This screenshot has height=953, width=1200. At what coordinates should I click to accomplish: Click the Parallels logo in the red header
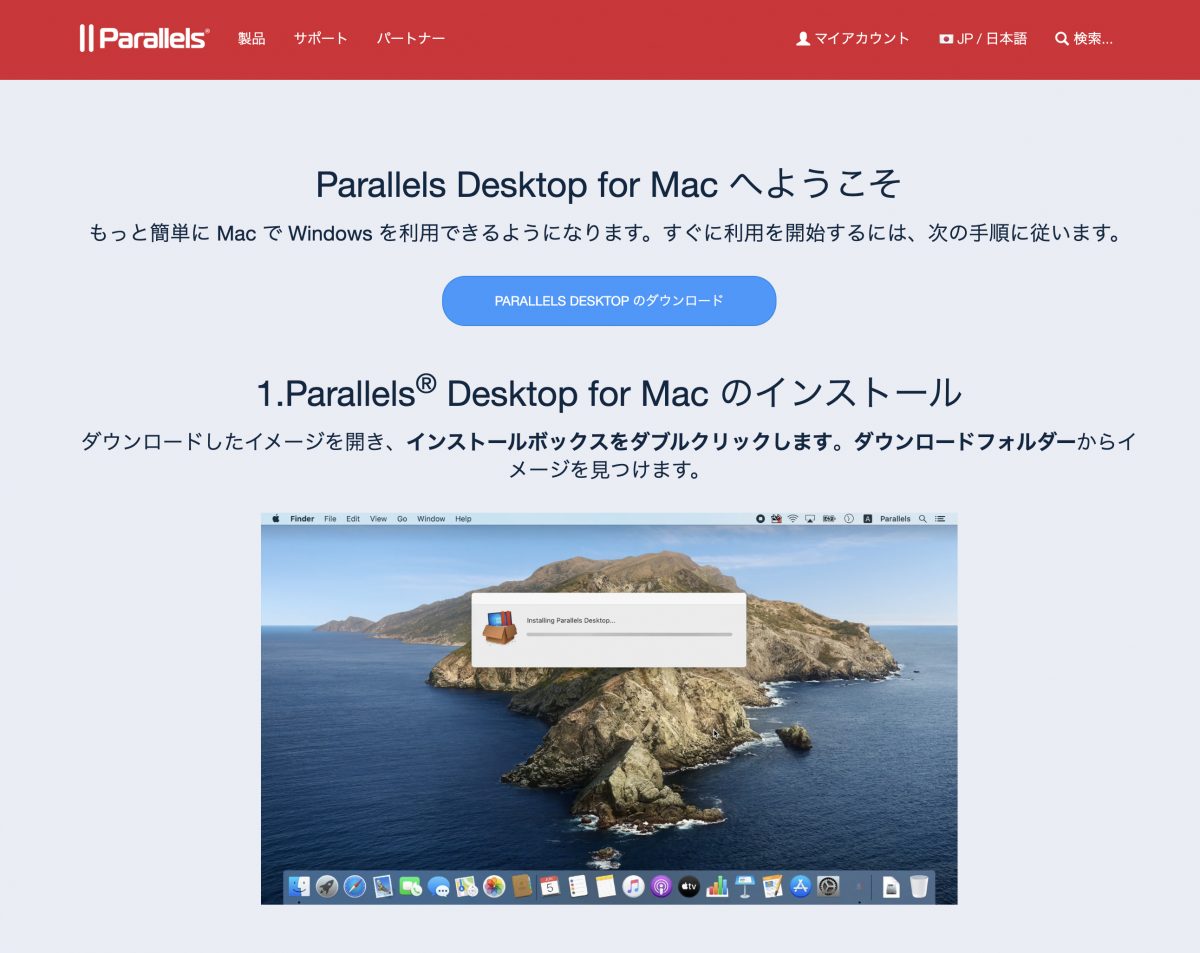[x=144, y=38]
